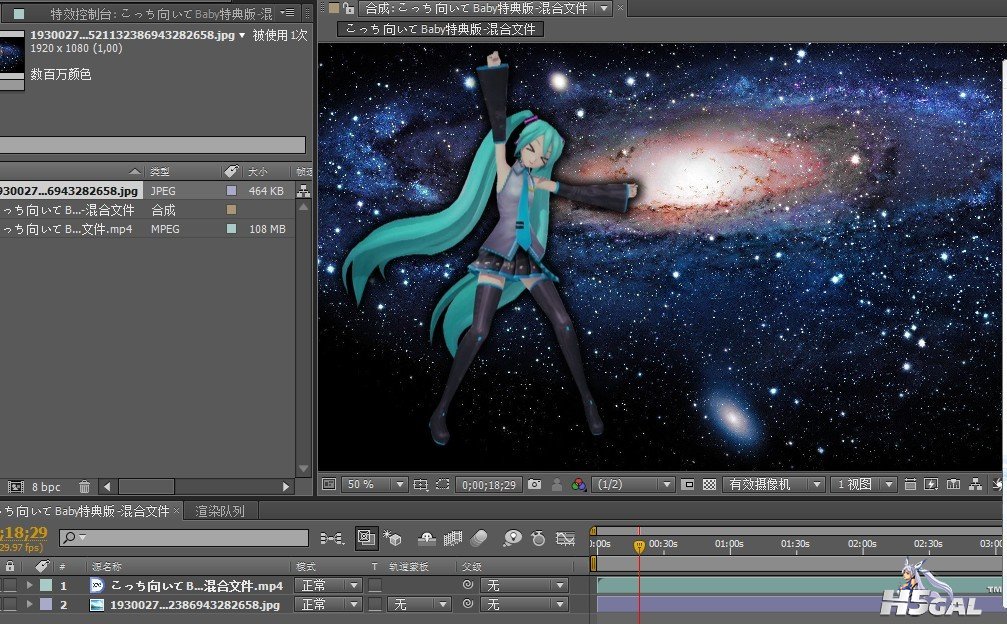Open the composition mini-flowchart icon
The height and width of the screenshot is (624, 1007).
331,539
